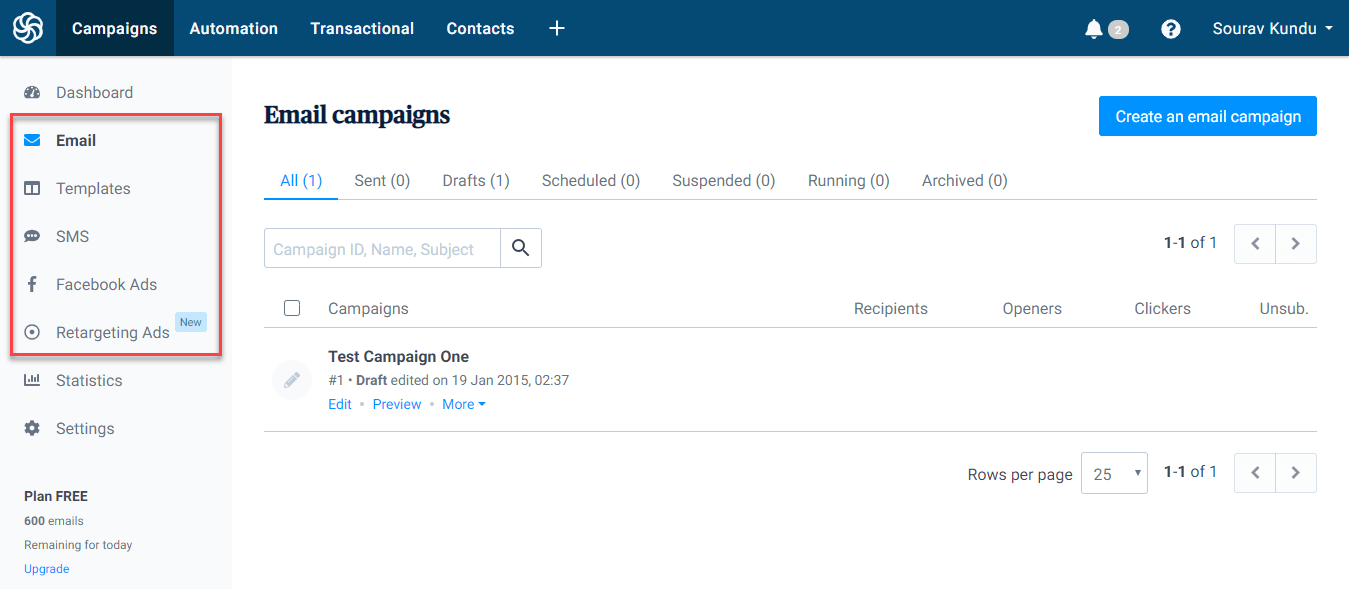Click the Facebook Ads sidebar label
The image size is (1349, 589).
pyautogui.click(x=106, y=285)
